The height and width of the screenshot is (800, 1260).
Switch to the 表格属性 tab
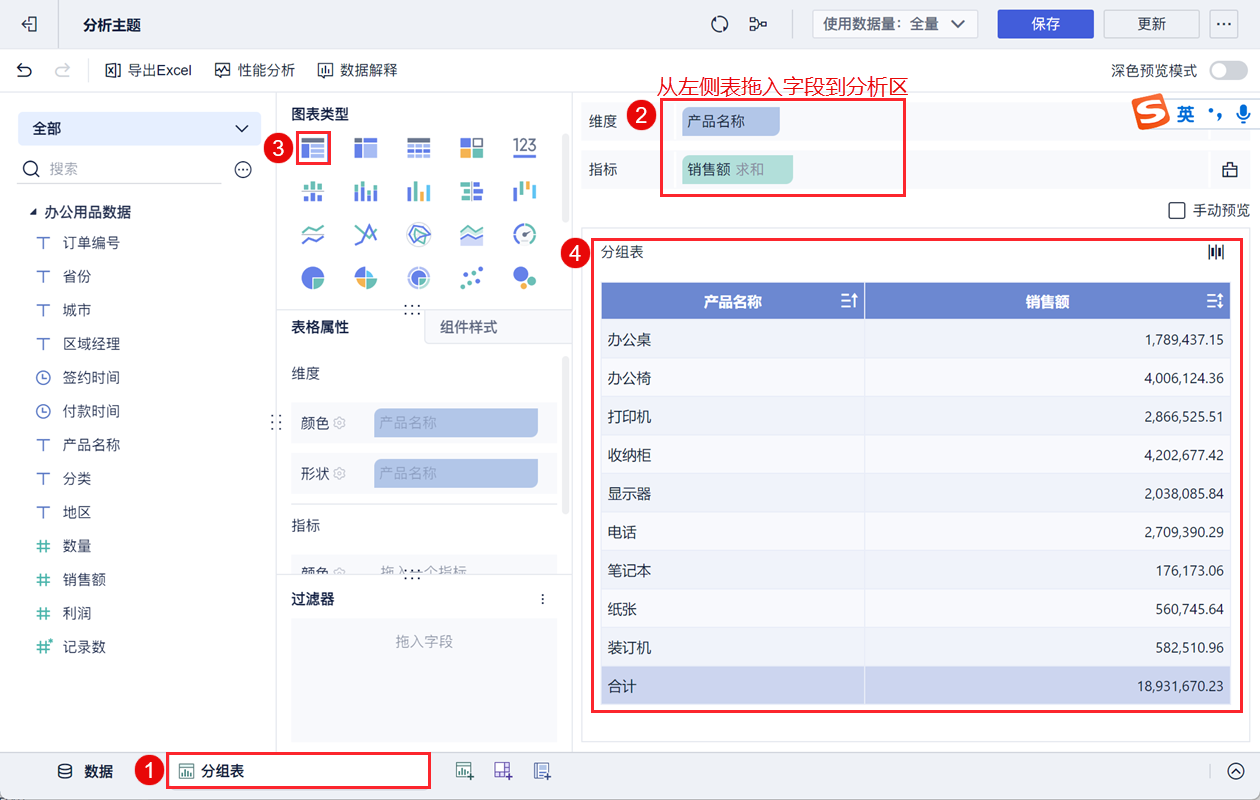pyautogui.click(x=320, y=327)
